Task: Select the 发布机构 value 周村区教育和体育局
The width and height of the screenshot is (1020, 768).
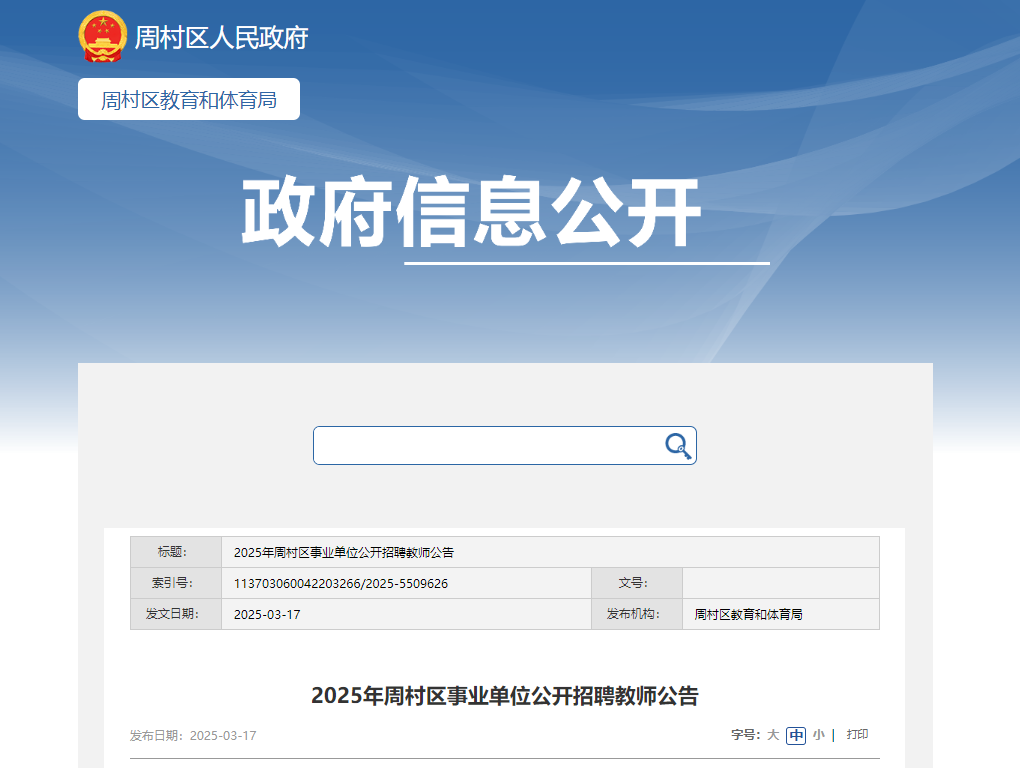Action: pos(748,615)
